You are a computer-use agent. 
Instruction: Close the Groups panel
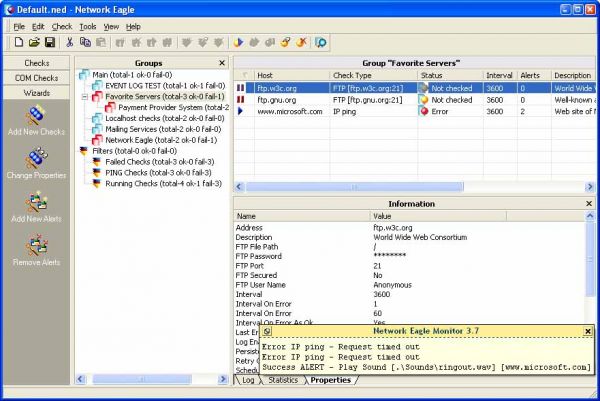223,63
